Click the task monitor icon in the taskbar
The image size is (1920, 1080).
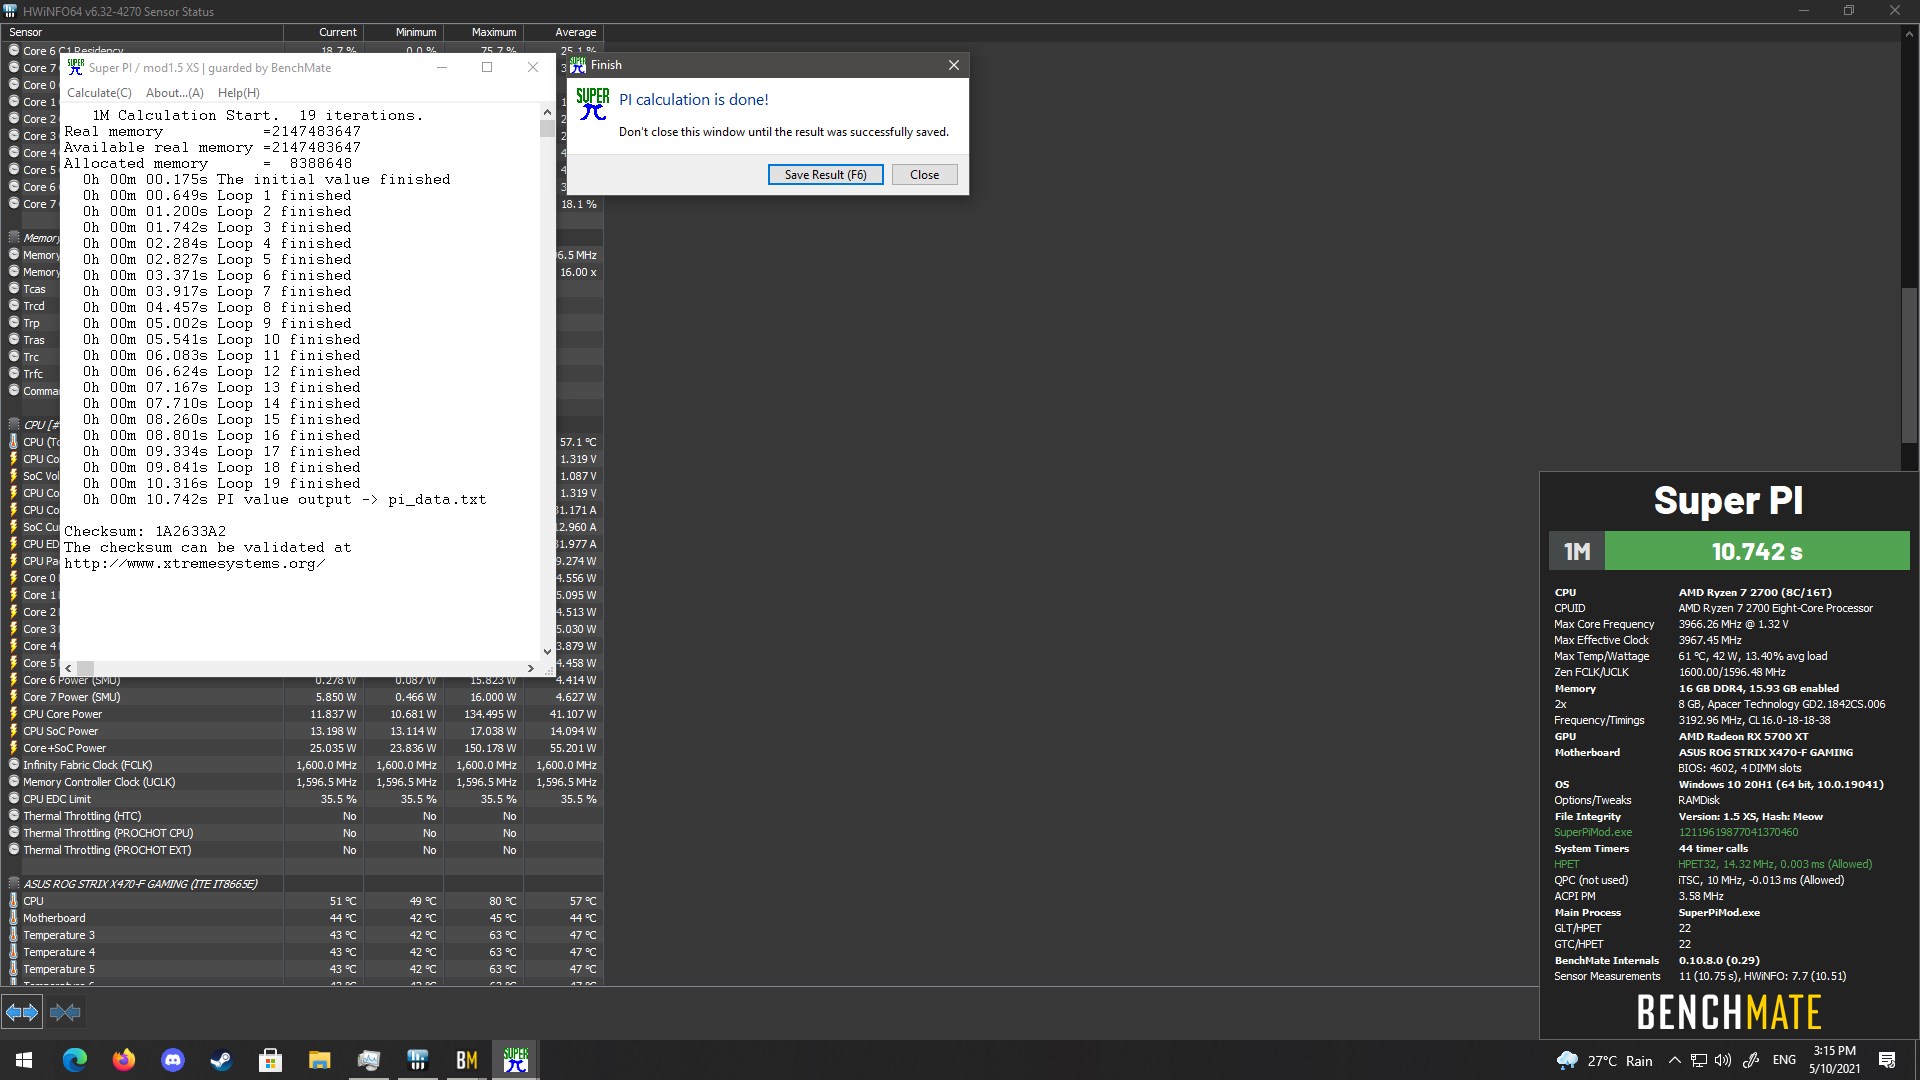(368, 1060)
